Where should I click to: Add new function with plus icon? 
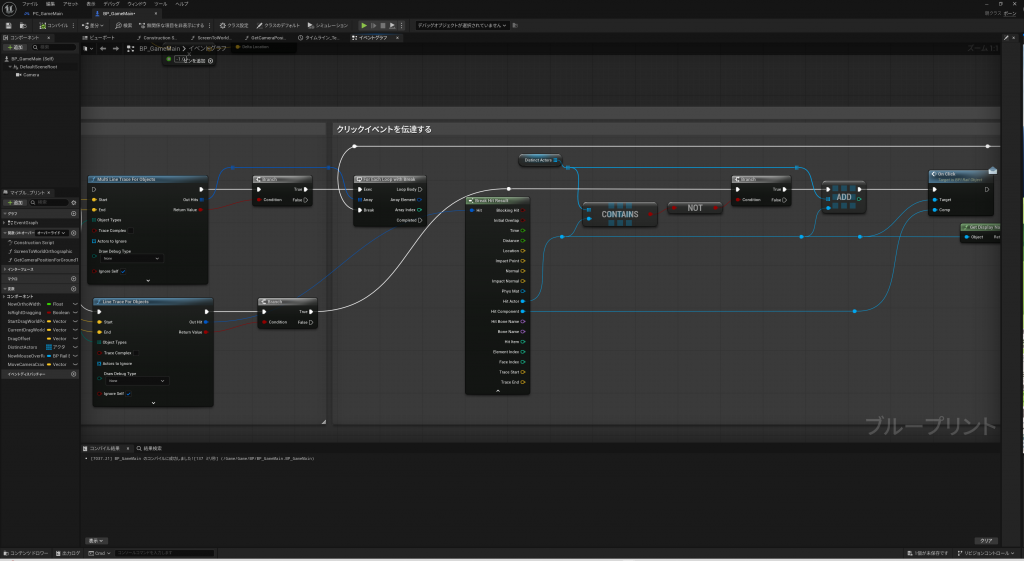tap(74, 233)
